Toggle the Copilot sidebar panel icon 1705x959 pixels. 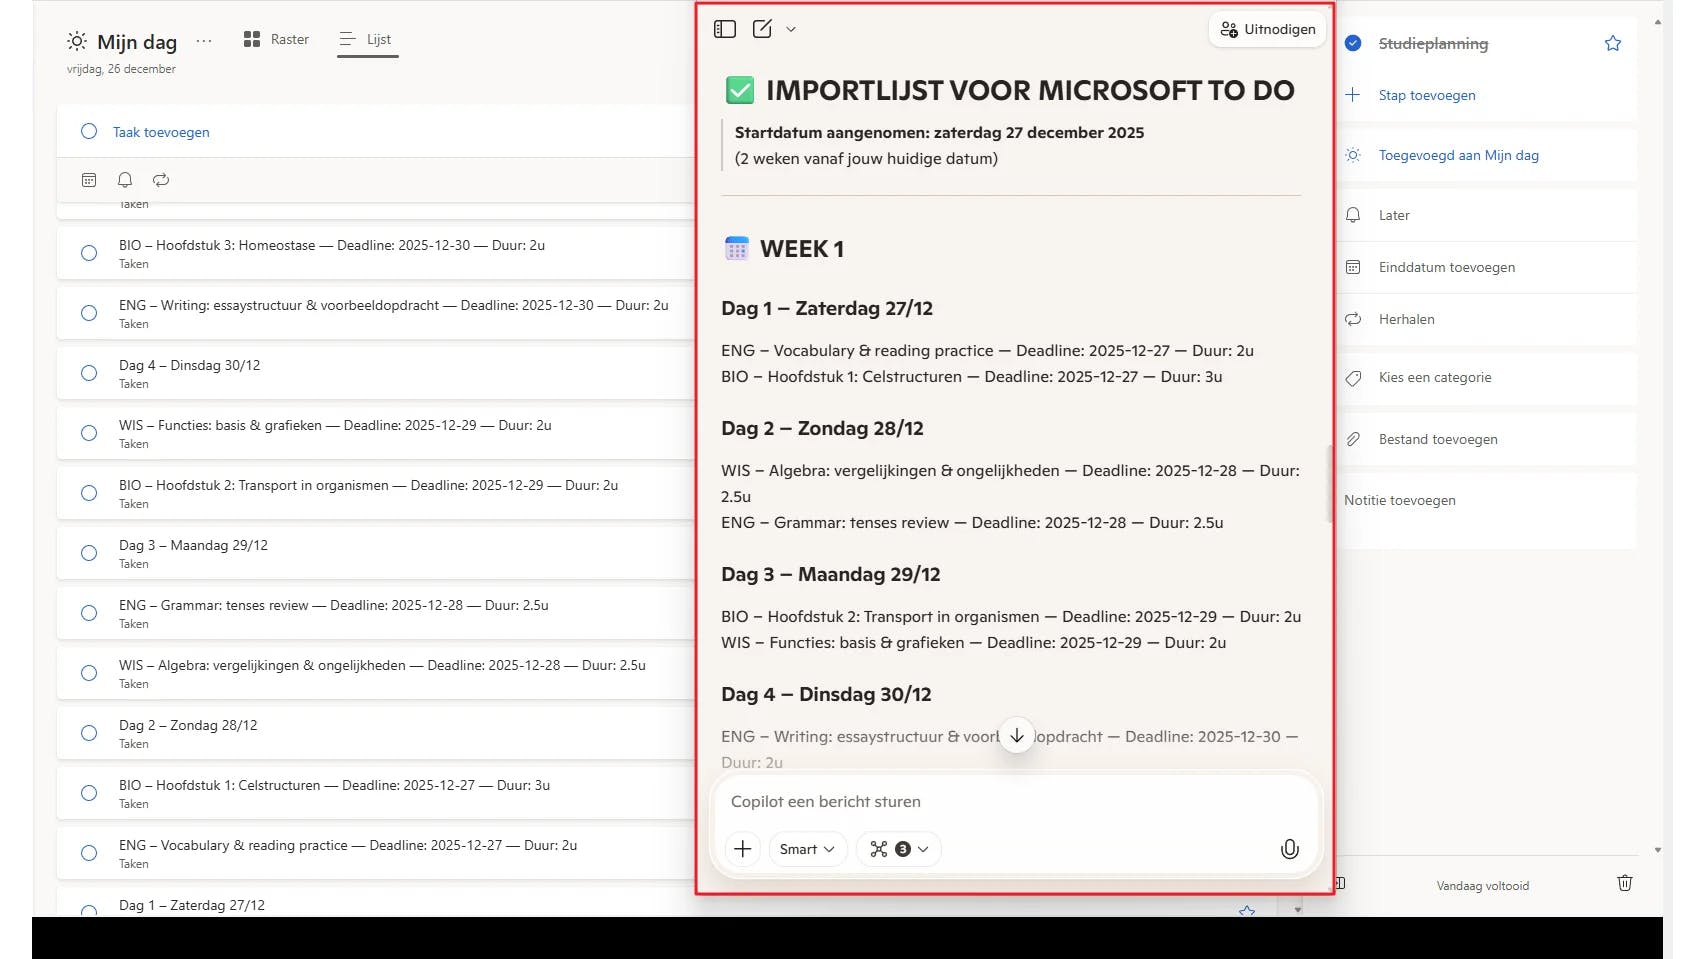(725, 29)
